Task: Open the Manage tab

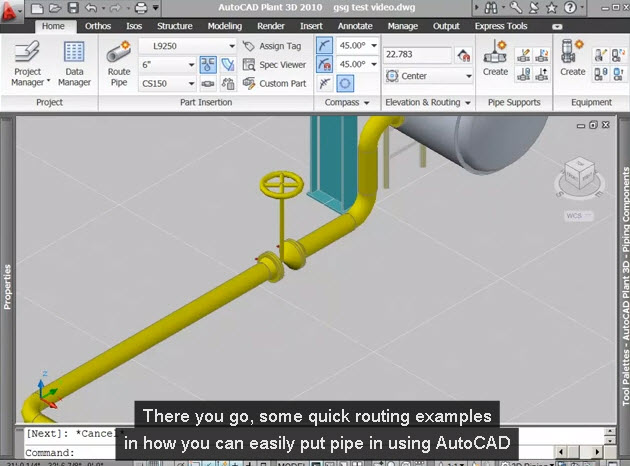Action: (x=403, y=26)
